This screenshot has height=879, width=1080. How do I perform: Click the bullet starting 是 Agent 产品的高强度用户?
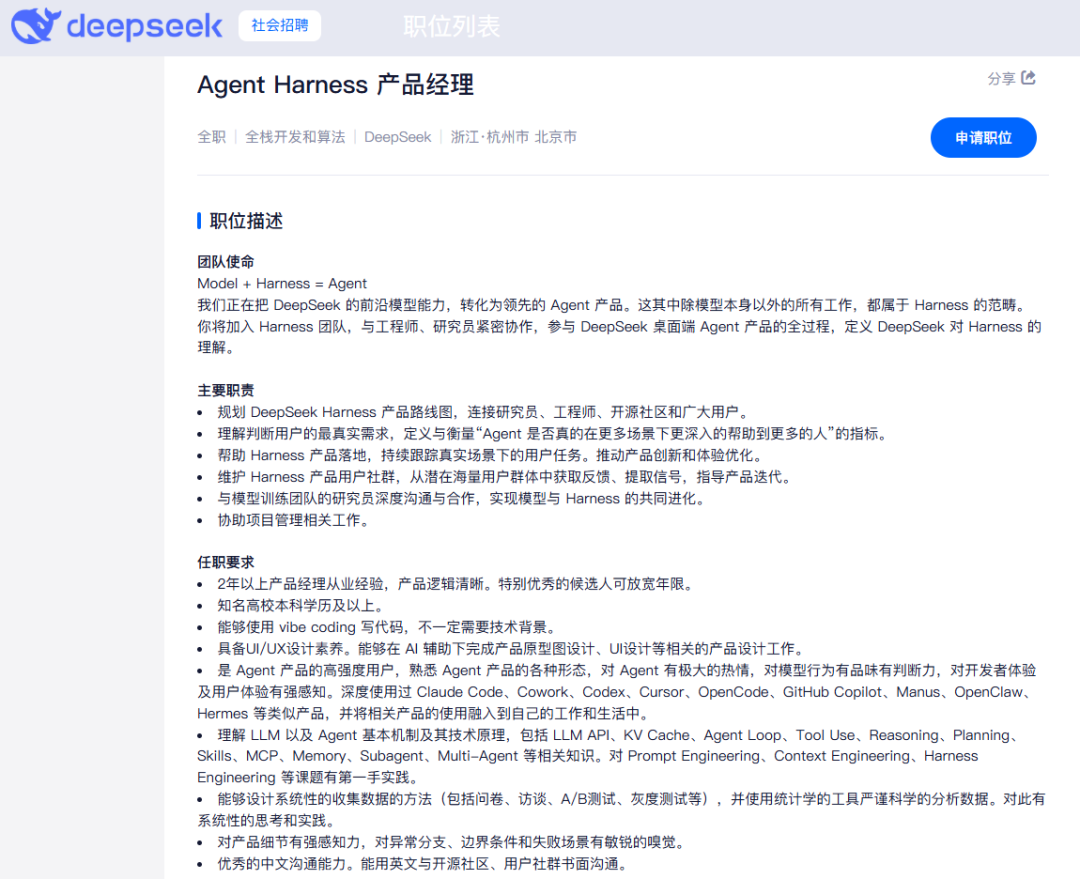pyautogui.click(x=618, y=692)
